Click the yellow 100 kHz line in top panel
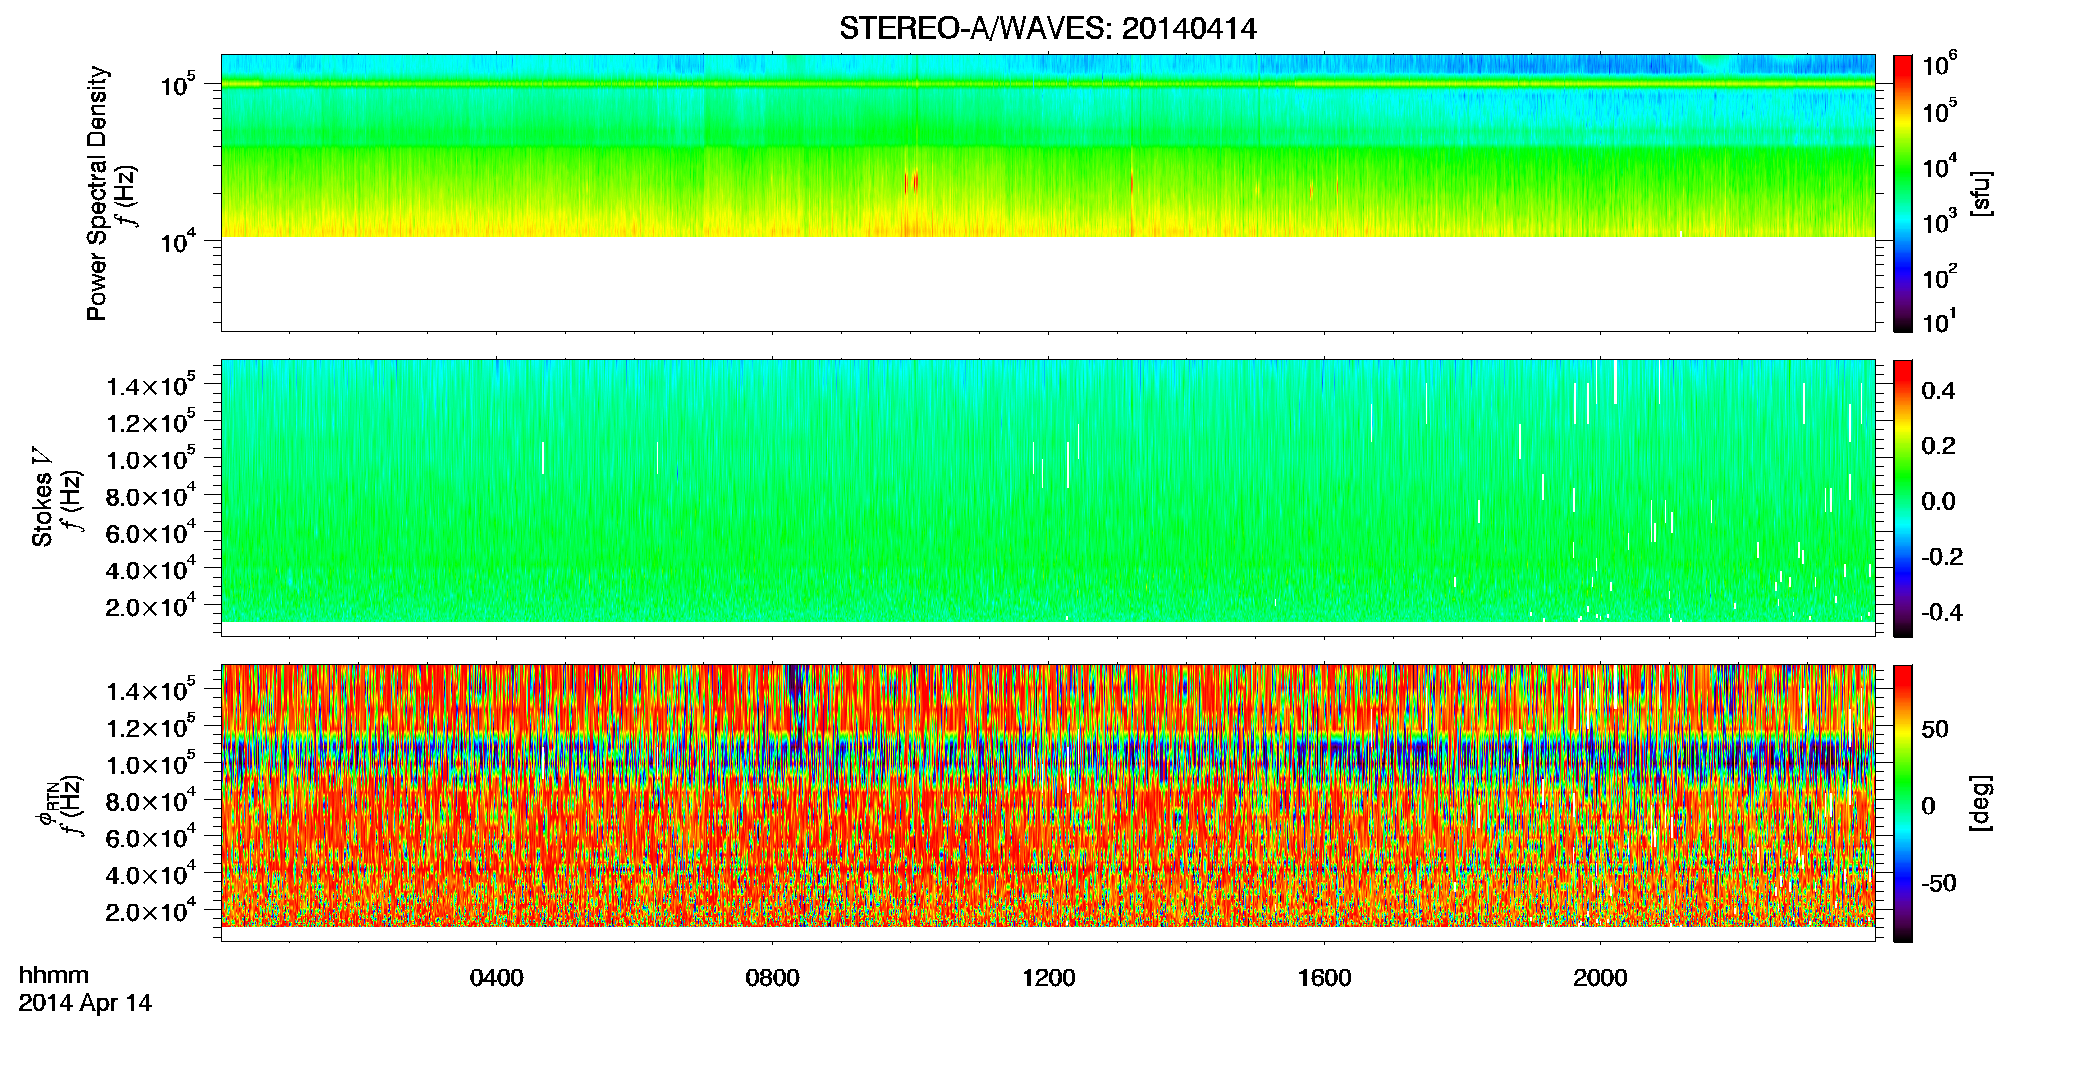 pyautogui.click(x=1048, y=84)
